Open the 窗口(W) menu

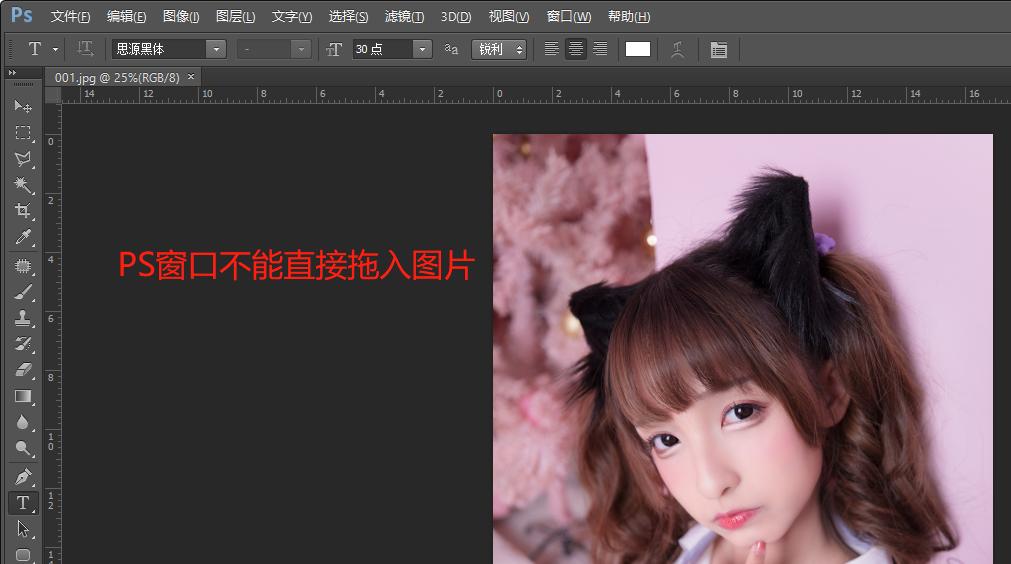click(569, 16)
